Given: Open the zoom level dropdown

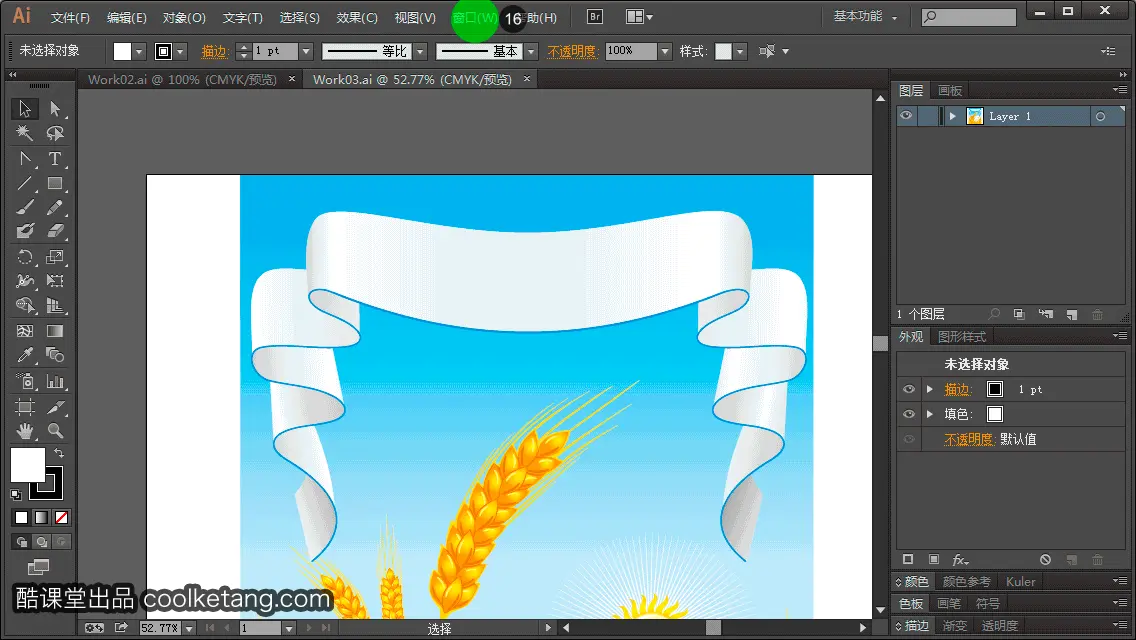Looking at the screenshot, I should pos(188,628).
